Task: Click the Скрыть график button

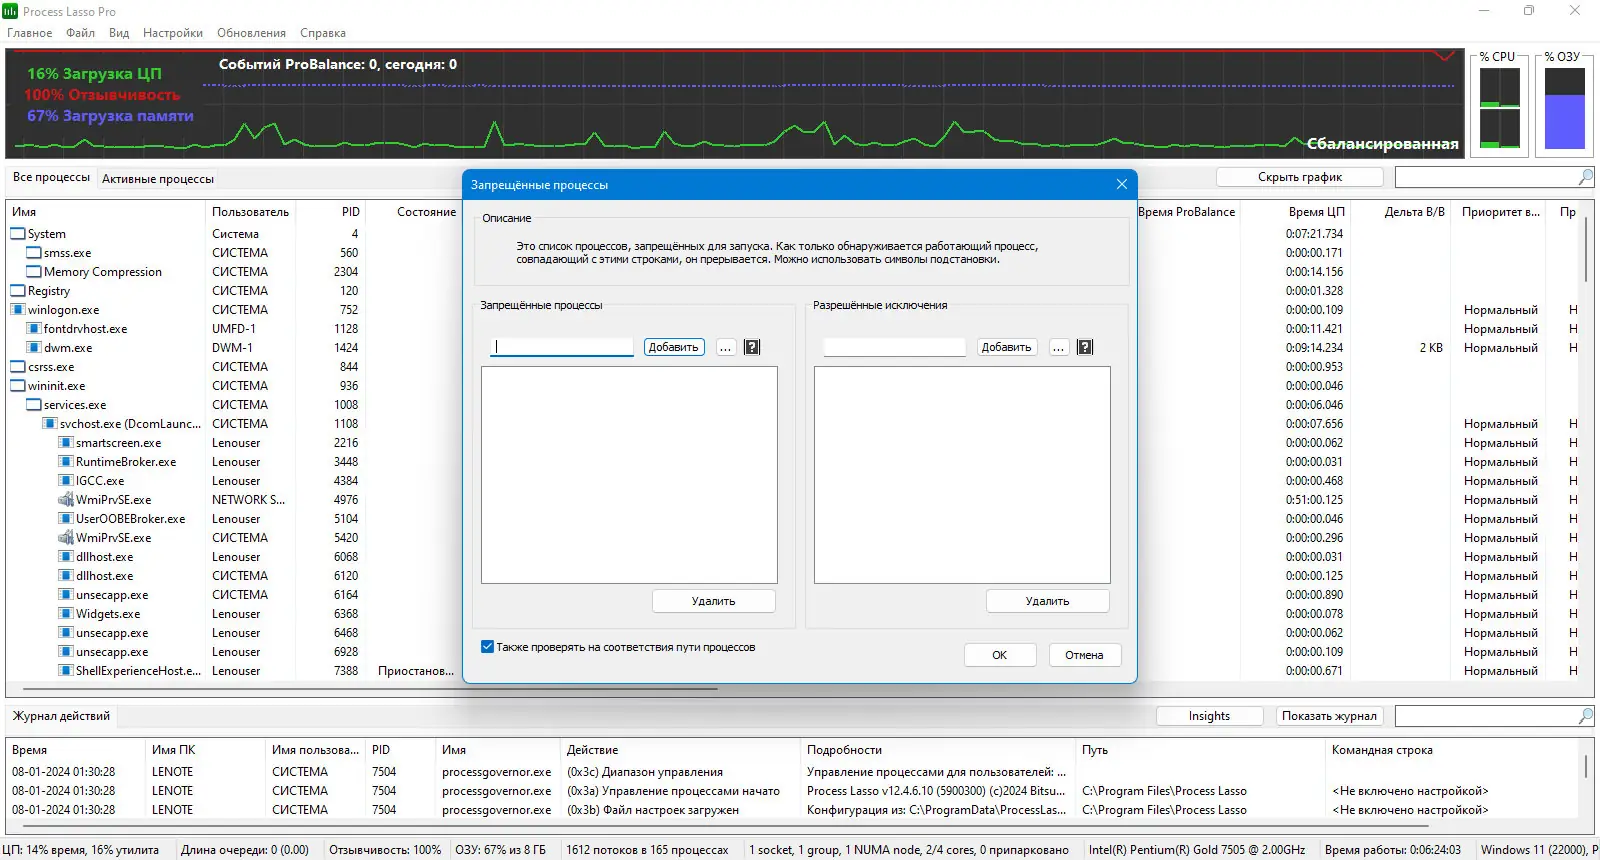Action: pos(1300,177)
